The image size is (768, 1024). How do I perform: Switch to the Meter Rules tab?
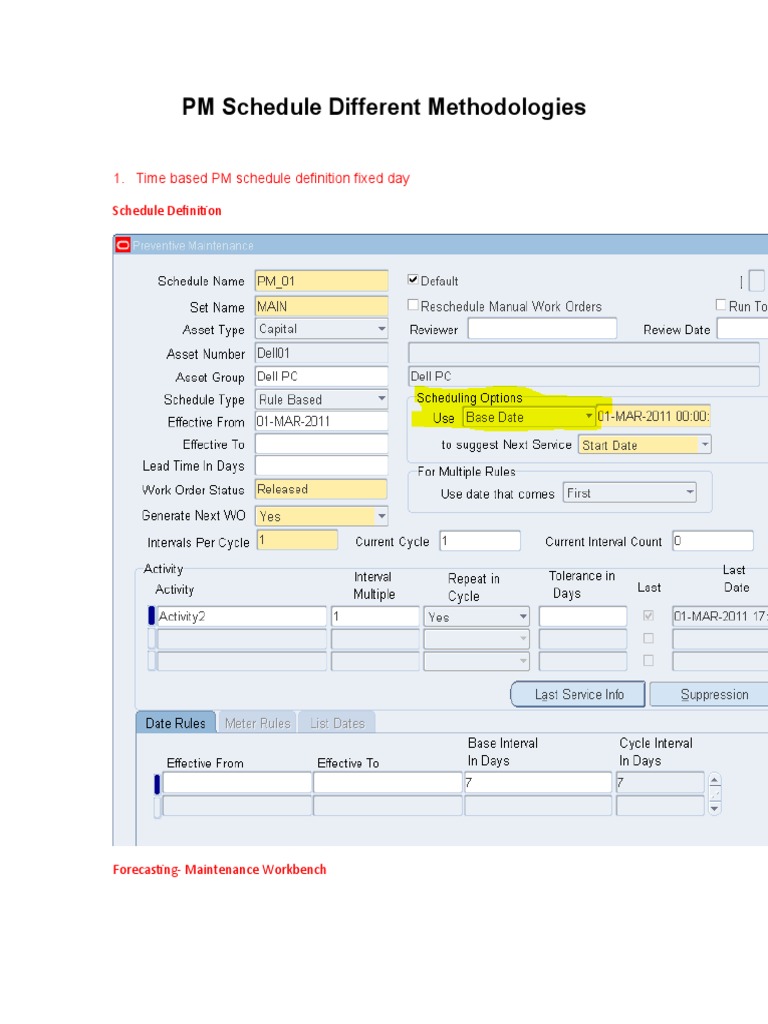[x=257, y=723]
